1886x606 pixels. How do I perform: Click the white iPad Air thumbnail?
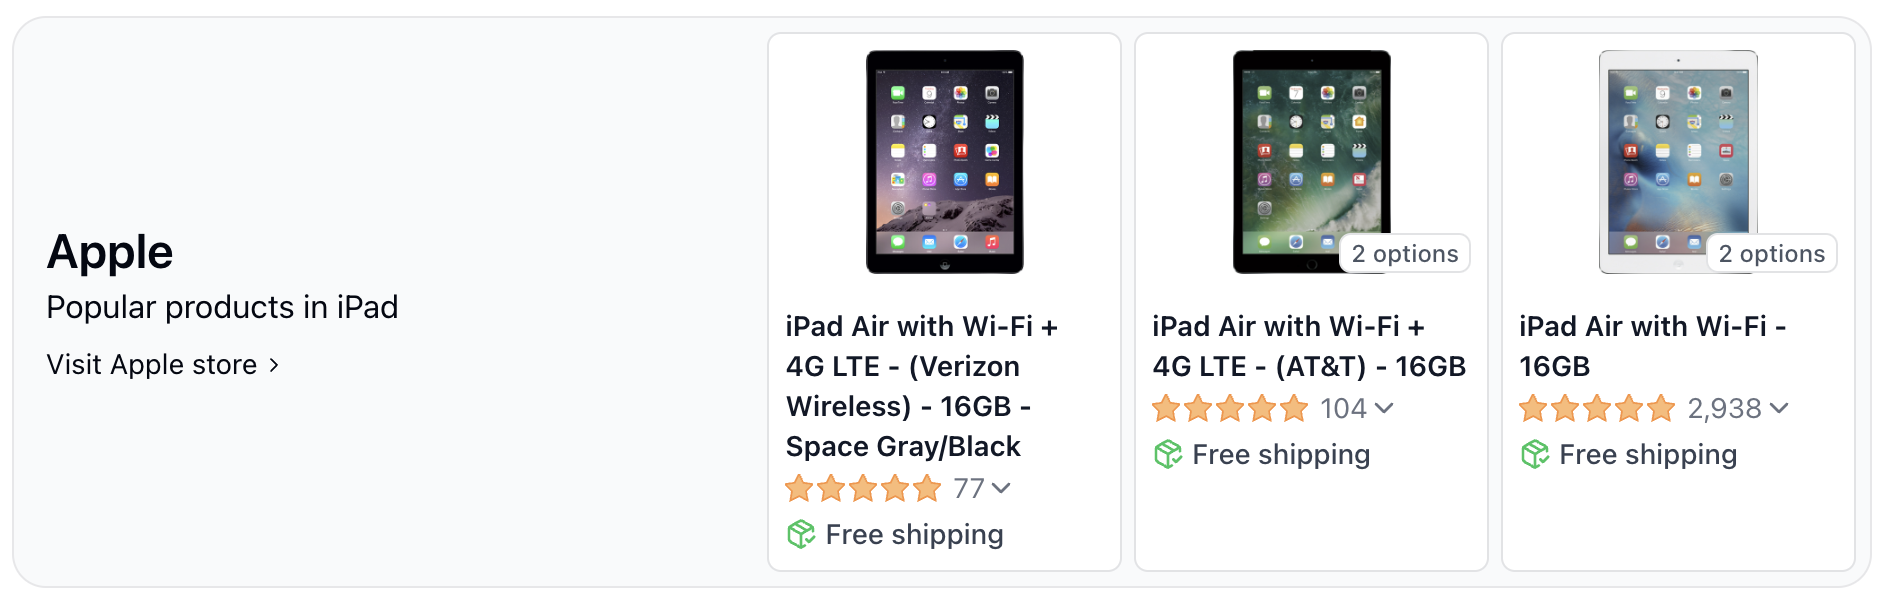click(1678, 160)
